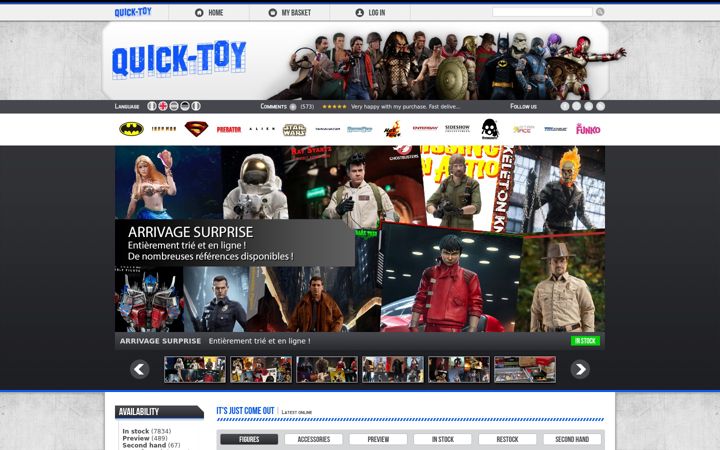The height and width of the screenshot is (450, 720).
Task: Click the green In Stock badge
Action: (x=585, y=341)
